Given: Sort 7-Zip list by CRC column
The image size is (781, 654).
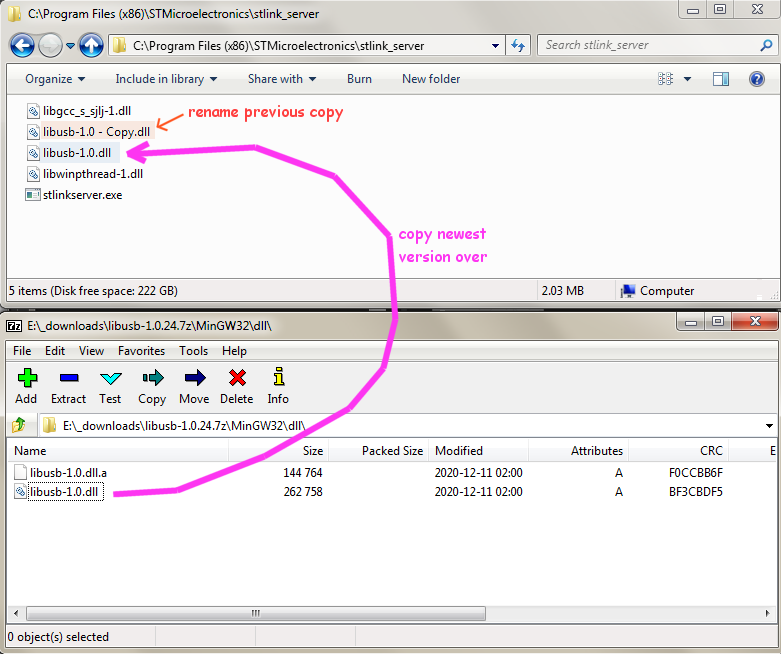Looking at the screenshot, I should point(679,451).
